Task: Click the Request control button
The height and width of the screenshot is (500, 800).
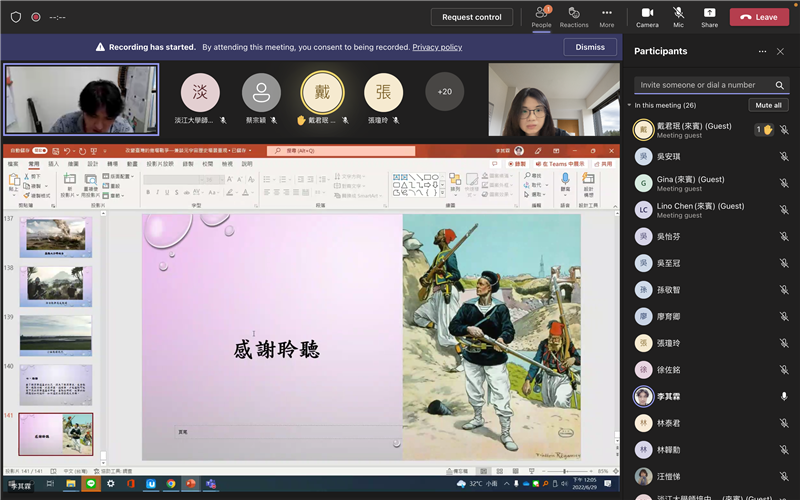Action: pos(471,17)
